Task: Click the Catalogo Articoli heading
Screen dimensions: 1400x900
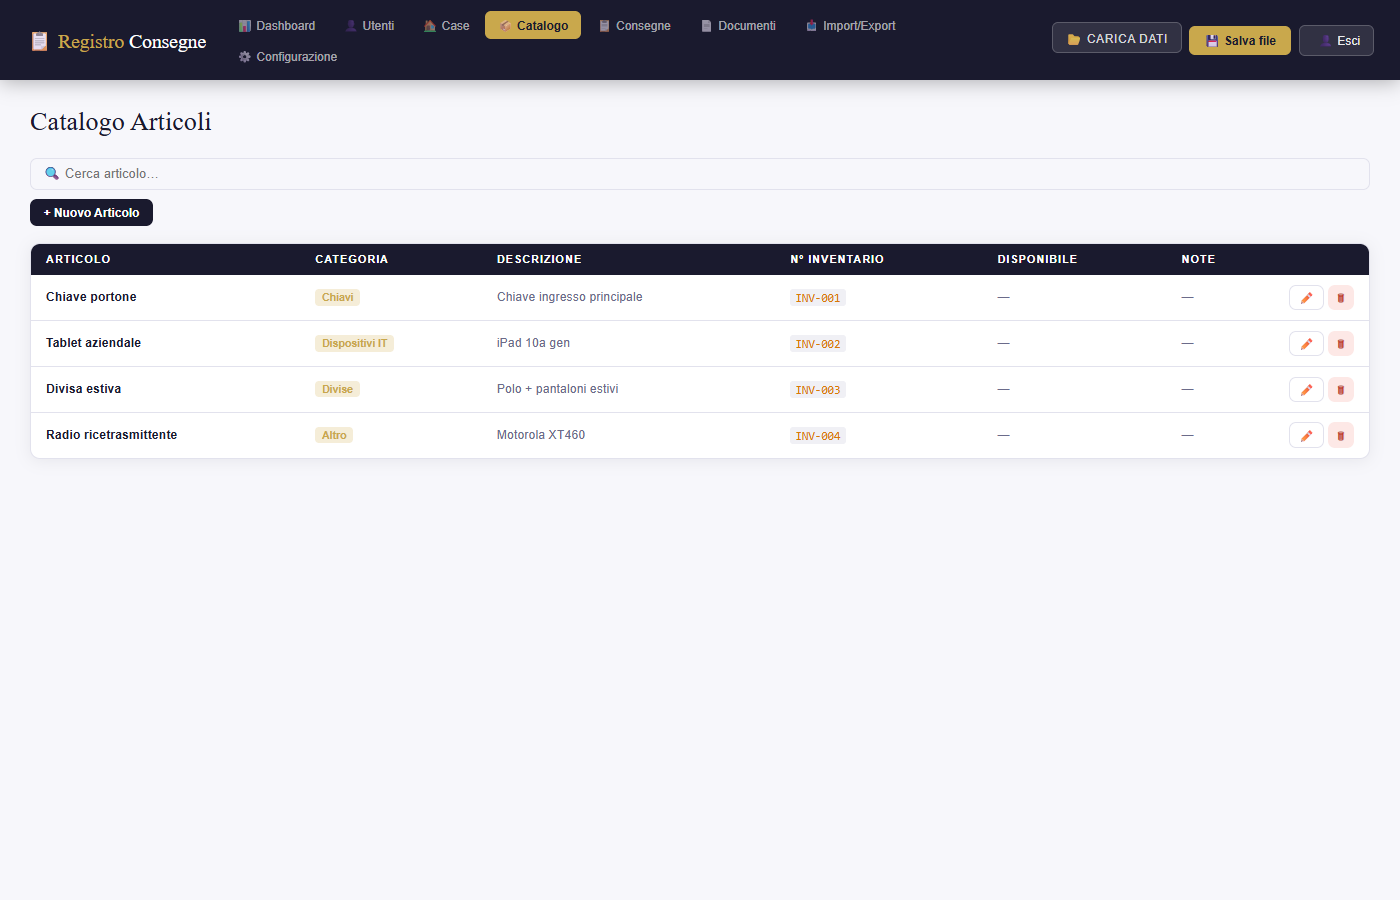Action: pos(121,122)
